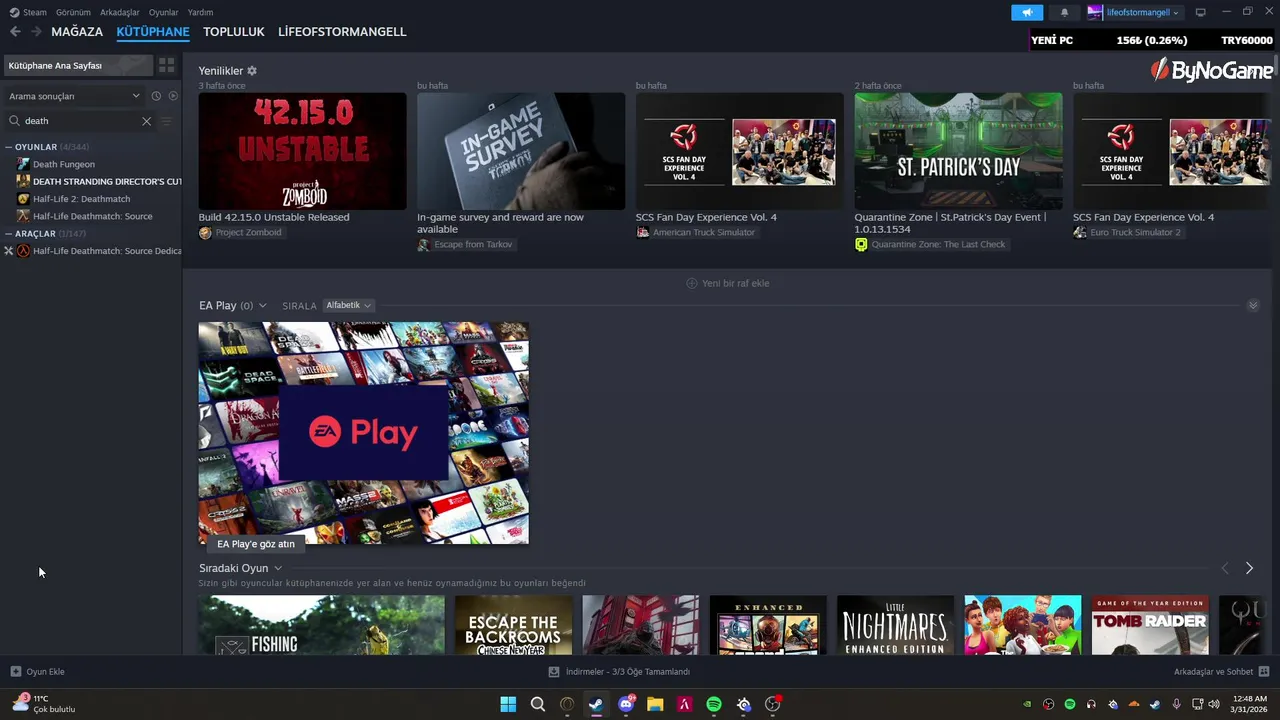Go to the MAĞAZA tab

click(x=77, y=32)
